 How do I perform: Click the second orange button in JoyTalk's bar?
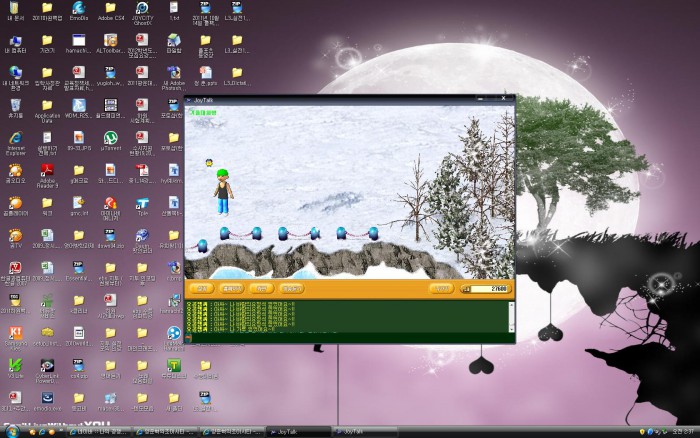click(231, 288)
